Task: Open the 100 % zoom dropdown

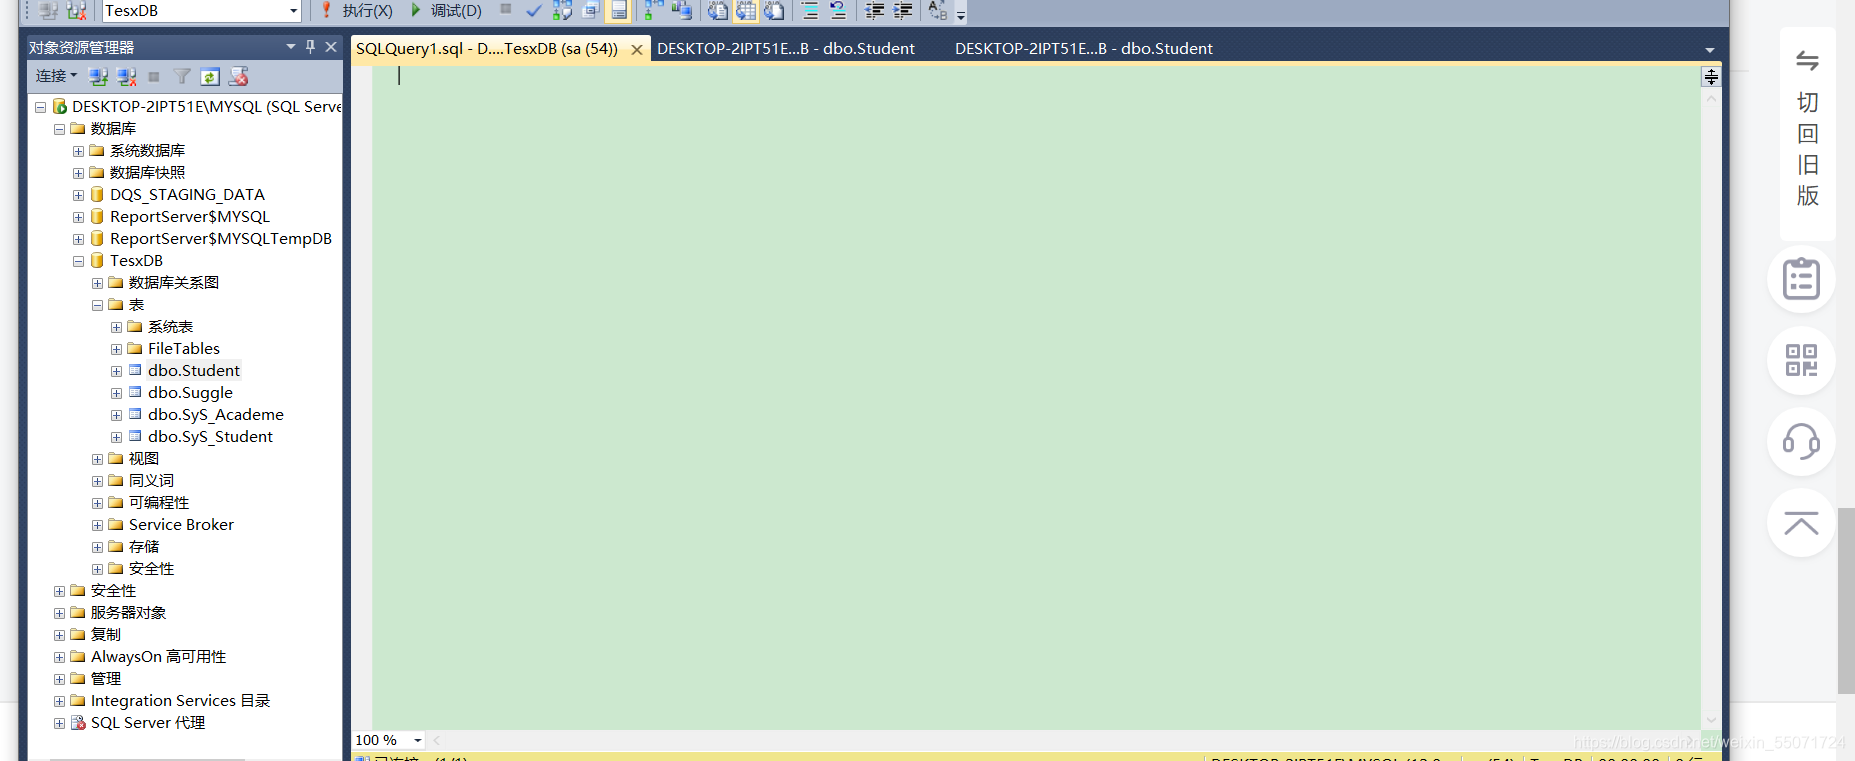Action: [x=418, y=741]
